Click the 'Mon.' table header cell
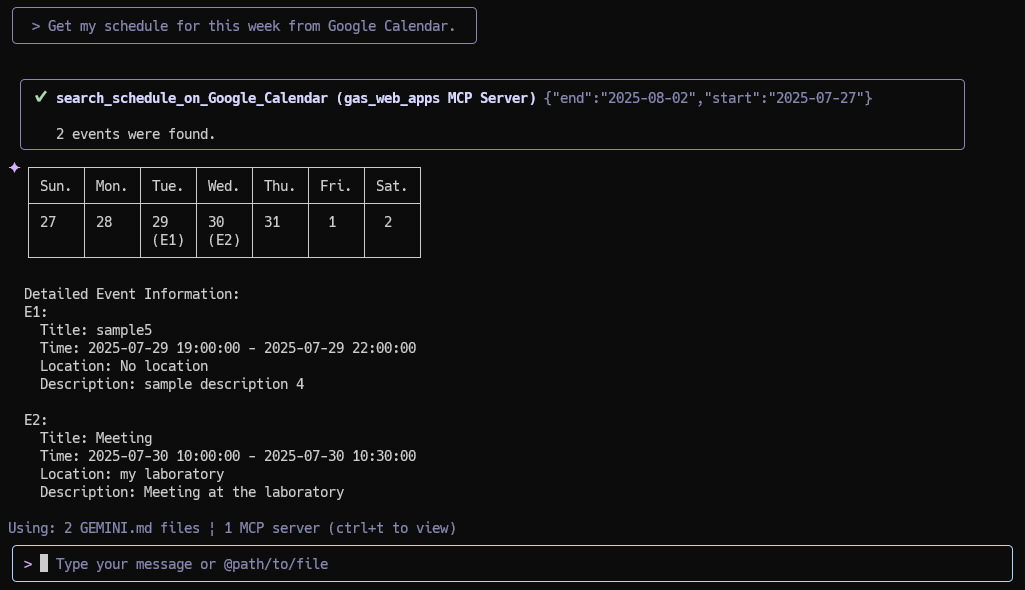 tap(112, 186)
